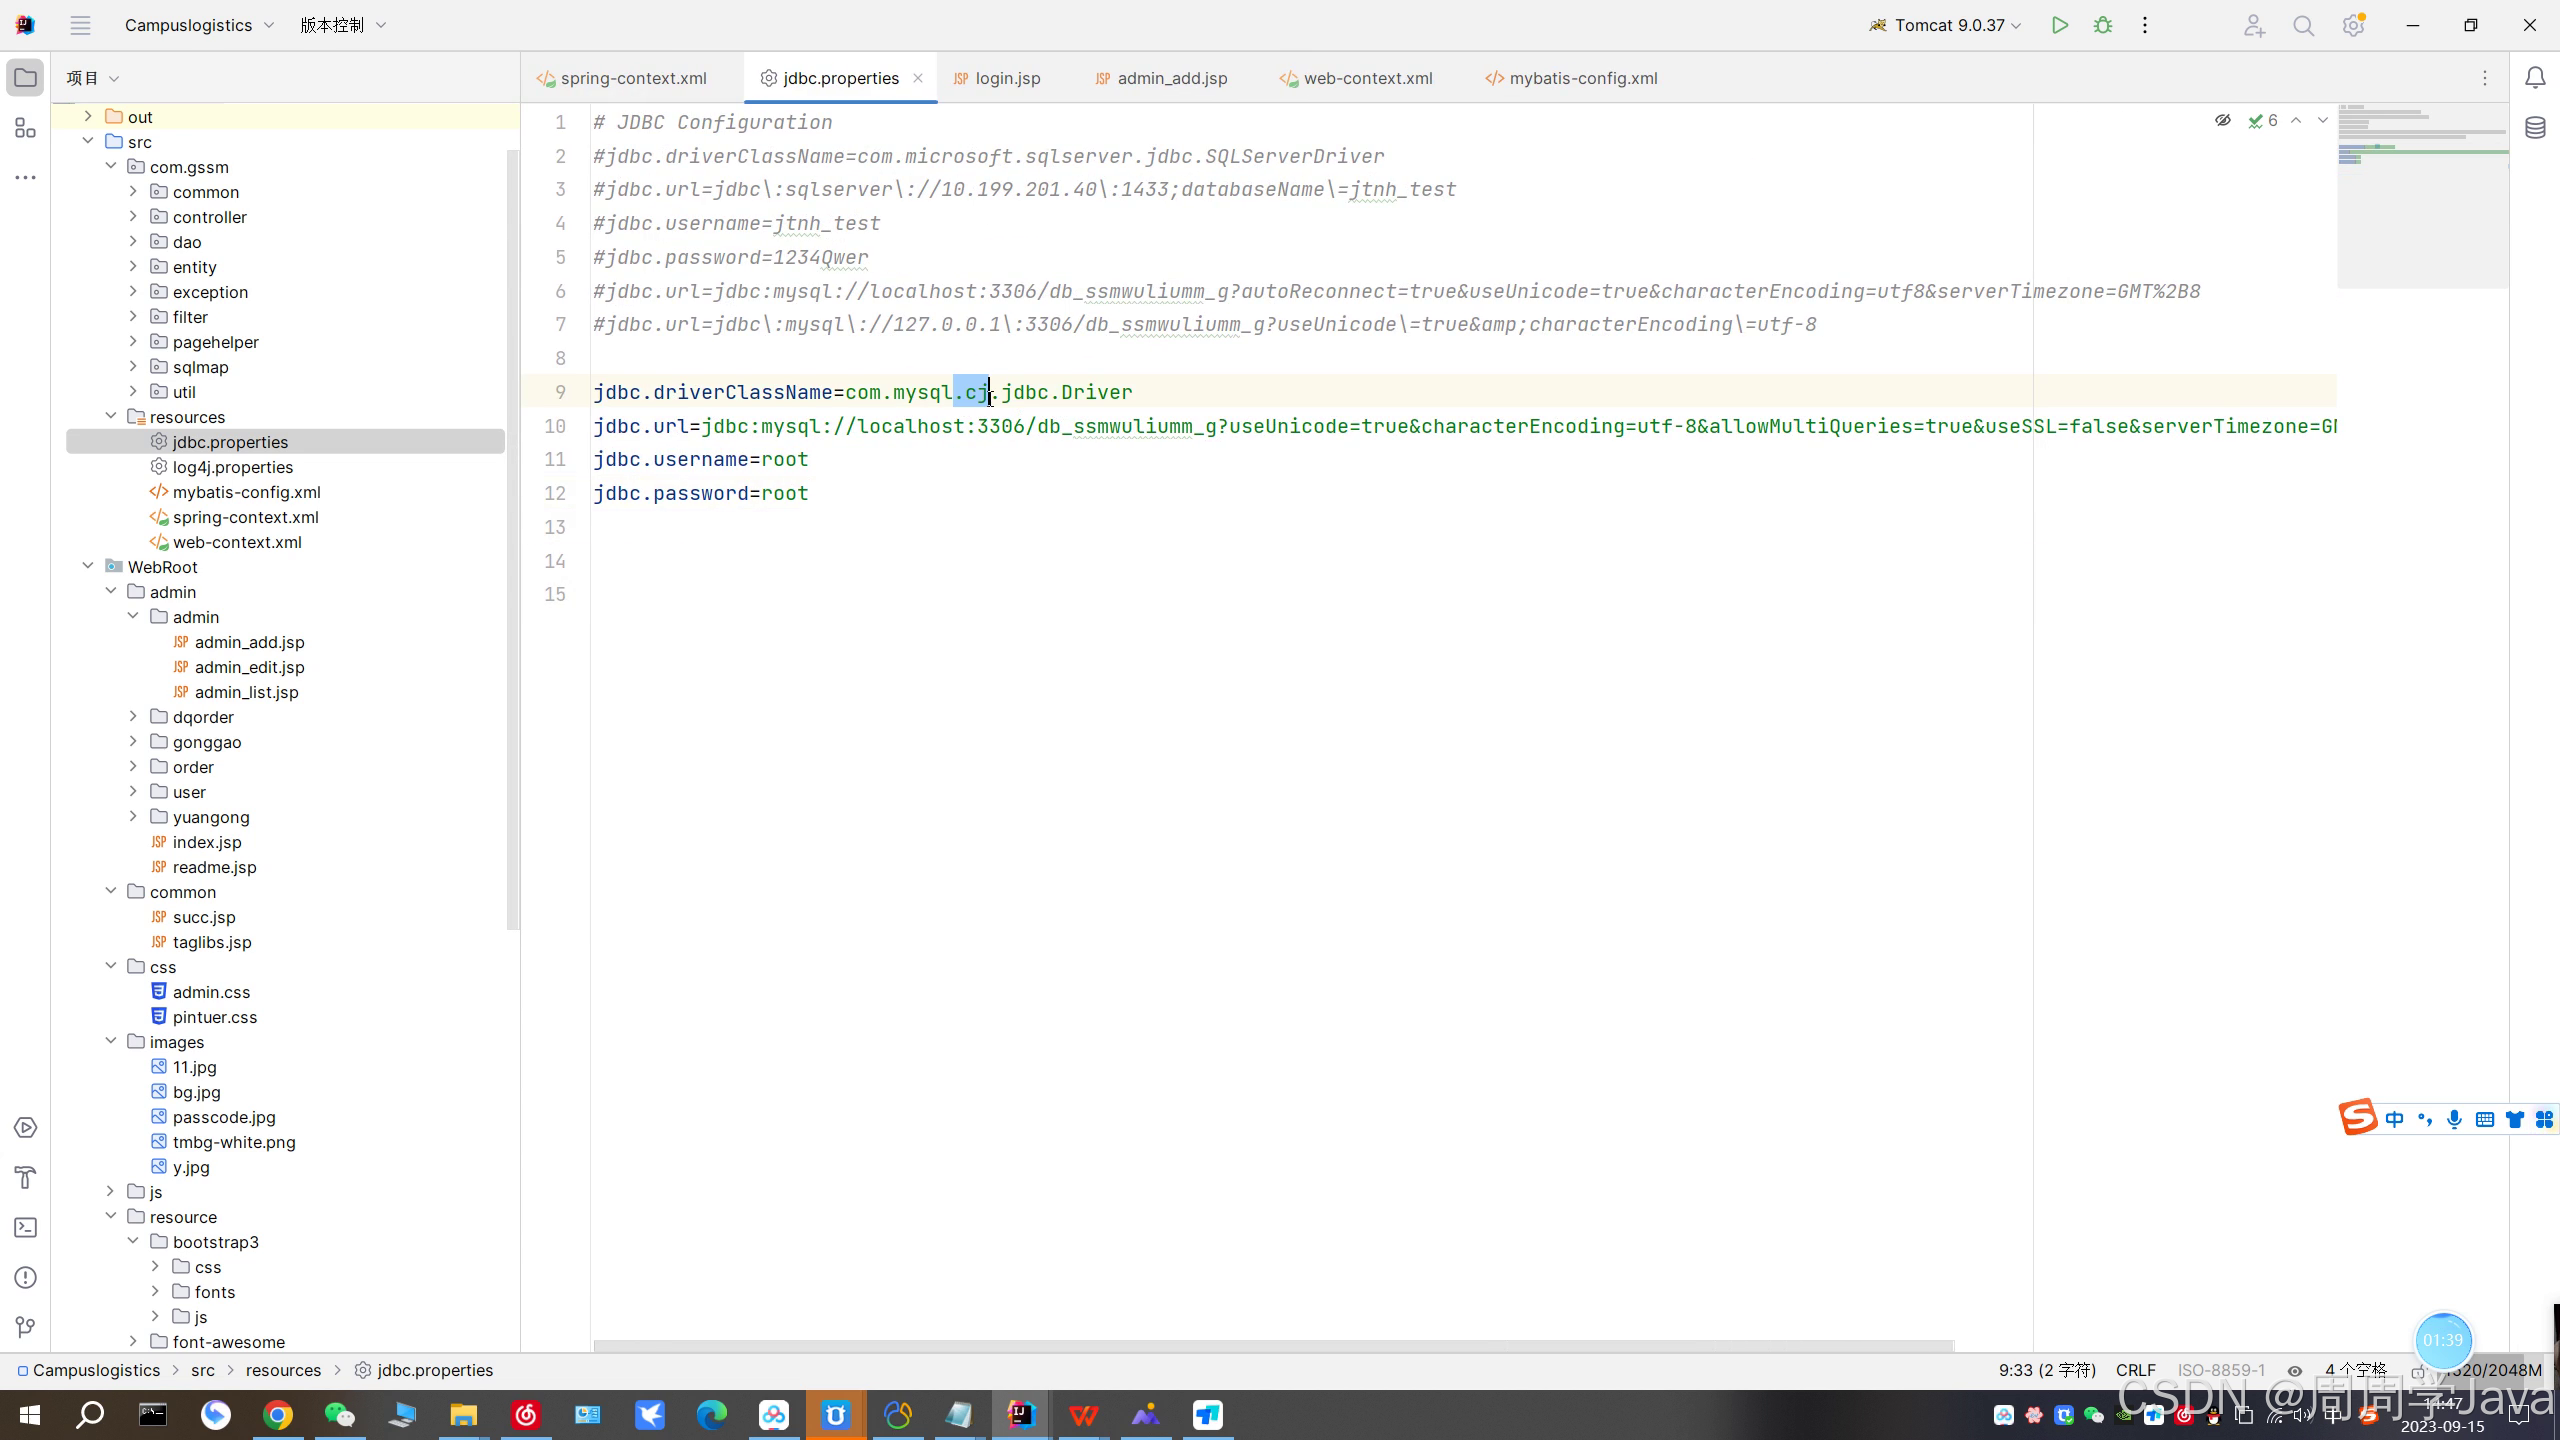Run the Tomcat configuration with the play button
Viewport: 2560px width, 1440px height.
2059,26
